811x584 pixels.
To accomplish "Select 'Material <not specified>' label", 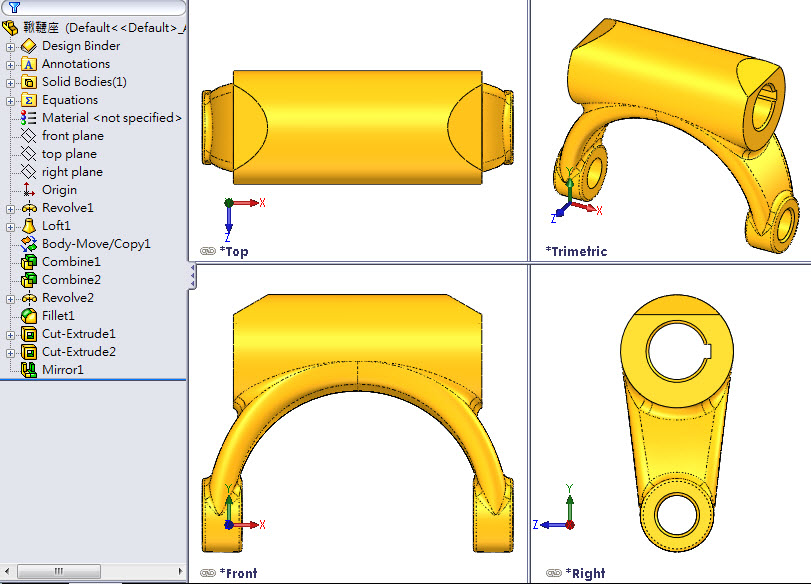I will (x=112, y=118).
